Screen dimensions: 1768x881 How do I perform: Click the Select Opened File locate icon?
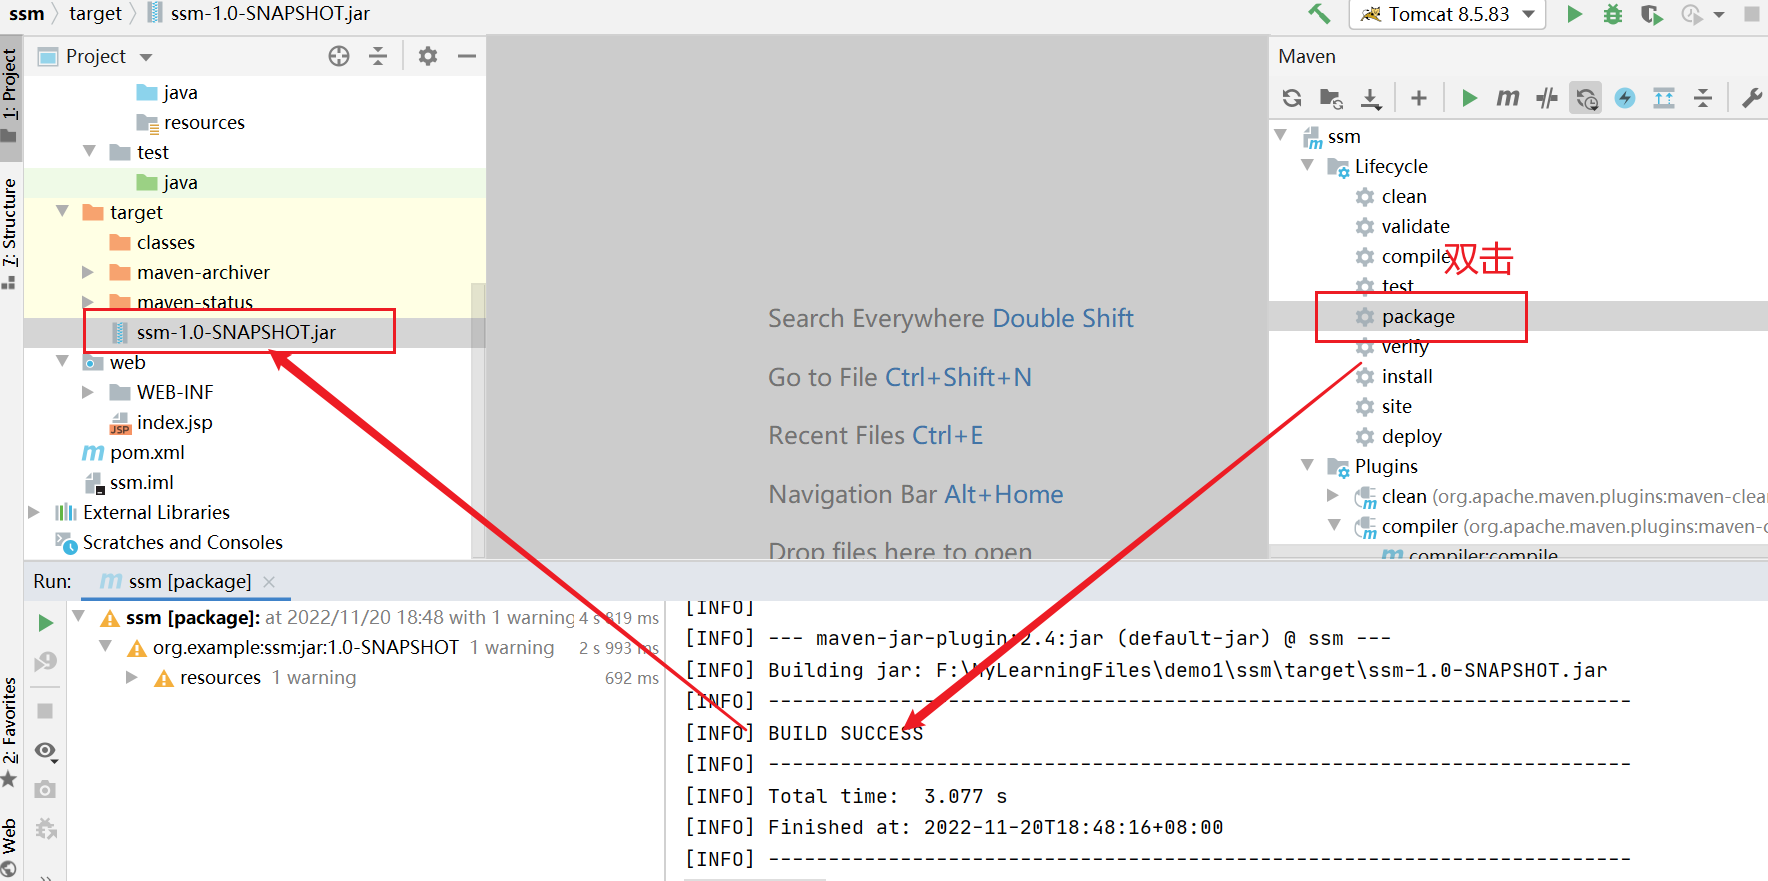coord(339,56)
